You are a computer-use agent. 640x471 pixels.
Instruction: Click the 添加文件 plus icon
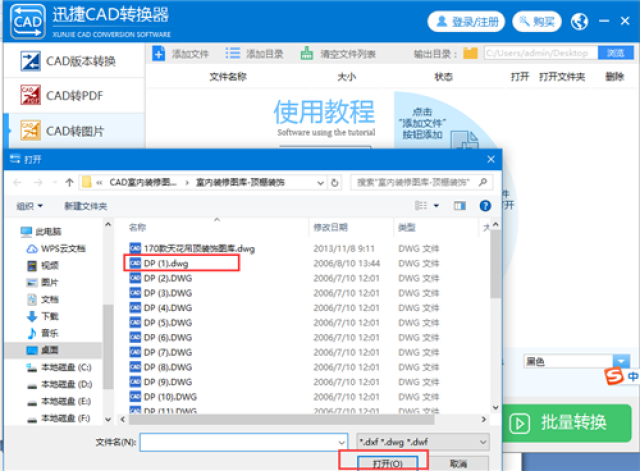(x=158, y=53)
